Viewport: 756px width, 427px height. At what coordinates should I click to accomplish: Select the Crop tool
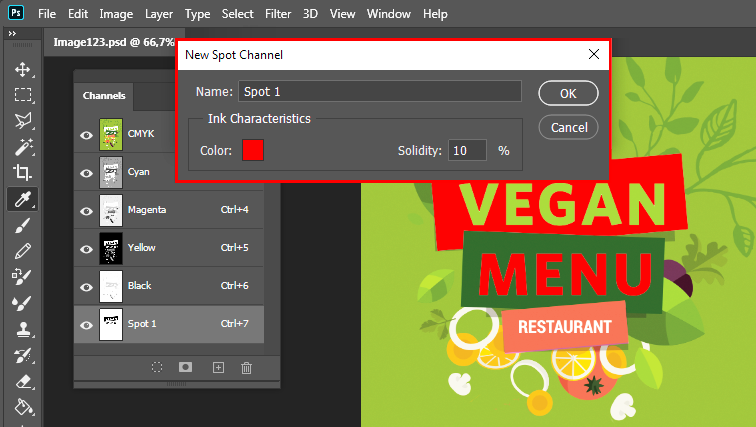pos(22,173)
